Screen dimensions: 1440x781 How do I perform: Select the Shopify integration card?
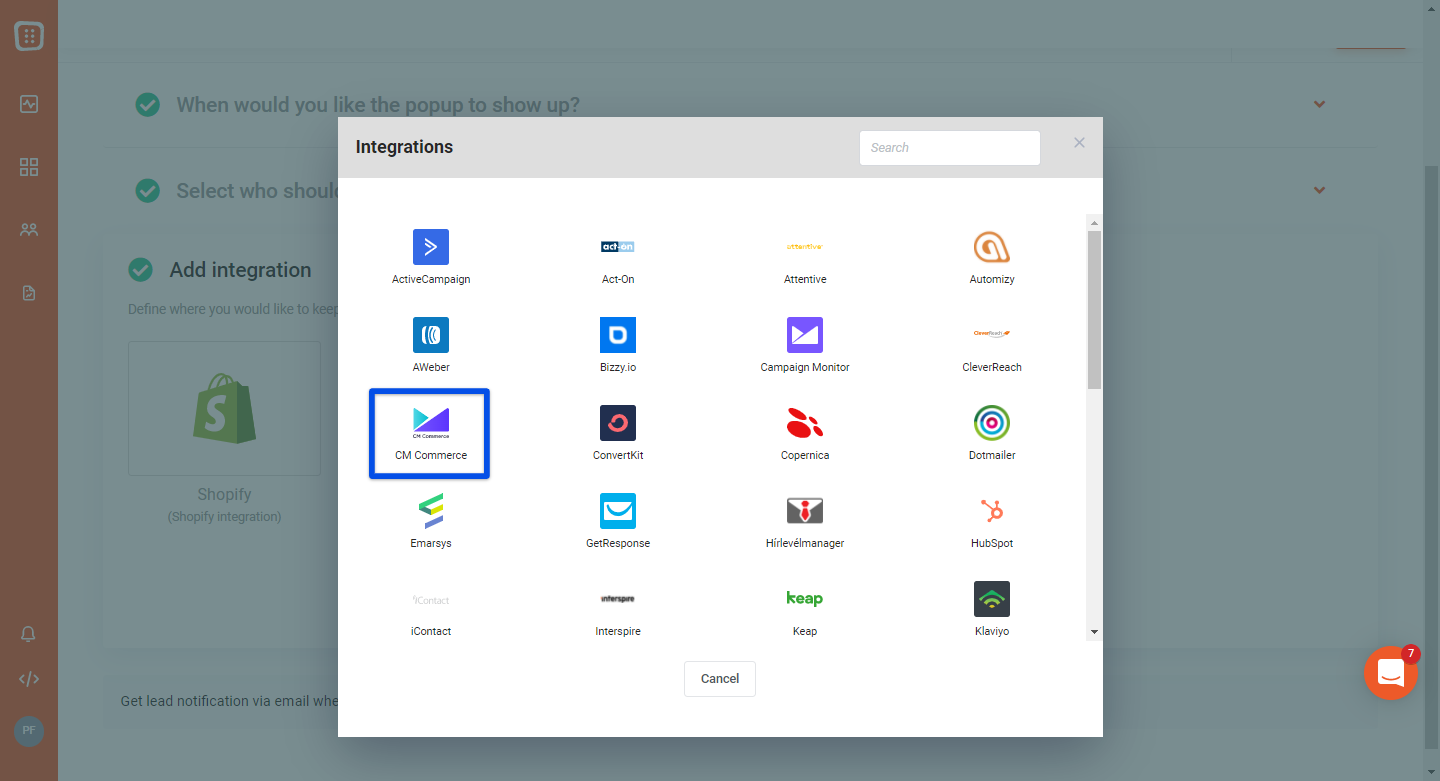tap(225, 408)
